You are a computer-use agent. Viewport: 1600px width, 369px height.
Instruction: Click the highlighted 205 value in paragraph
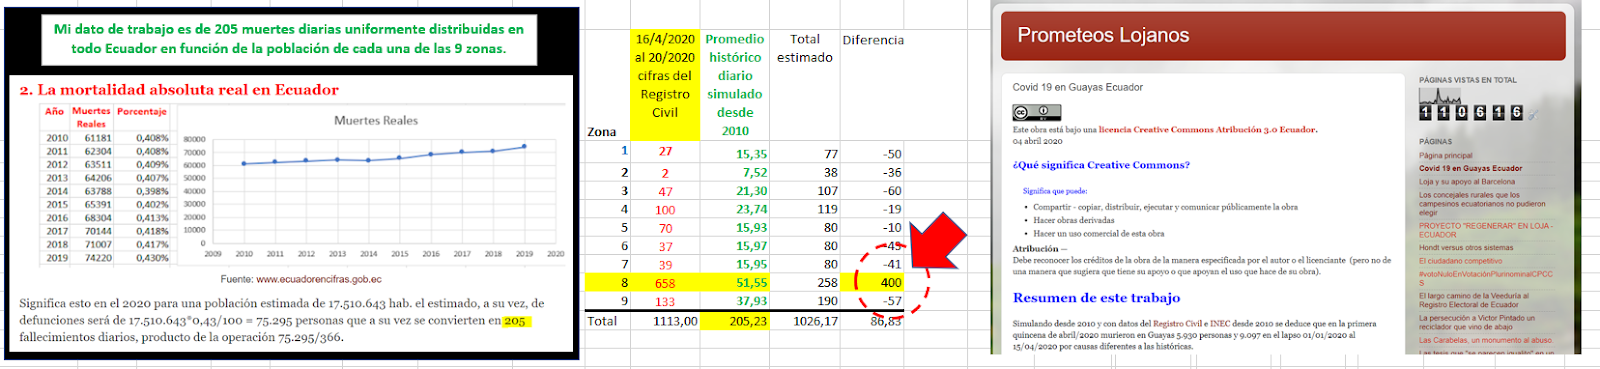(x=515, y=321)
